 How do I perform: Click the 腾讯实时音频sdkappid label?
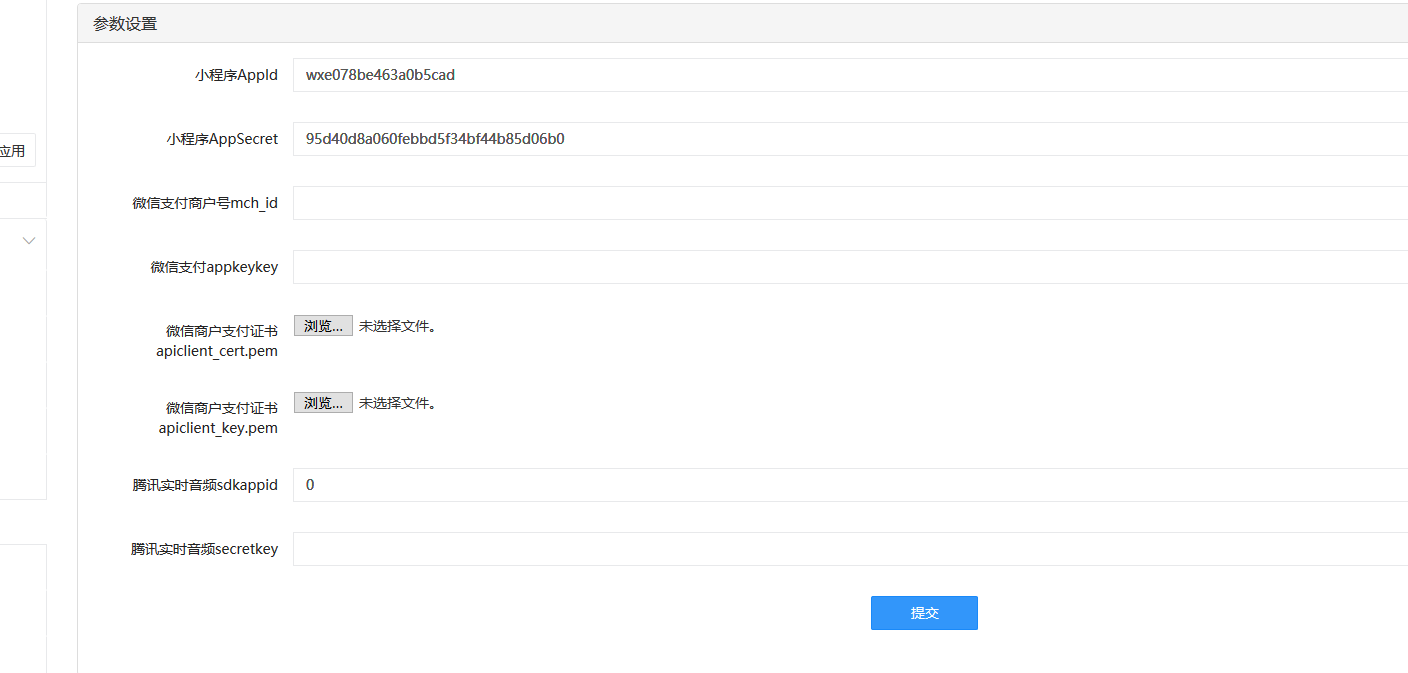click(x=205, y=485)
